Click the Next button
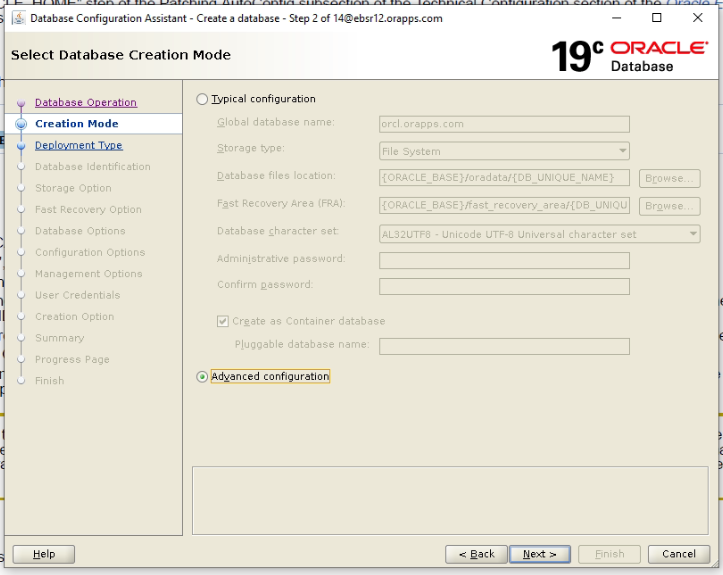723x575 pixels. pos(539,554)
